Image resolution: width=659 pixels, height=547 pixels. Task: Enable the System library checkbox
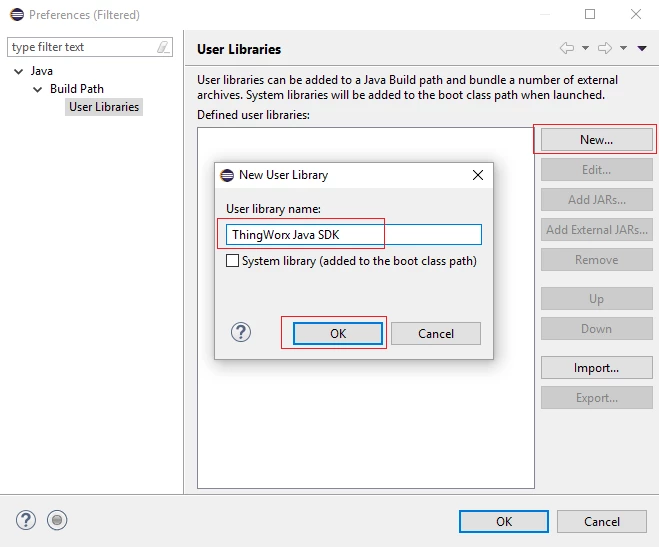(x=232, y=260)
